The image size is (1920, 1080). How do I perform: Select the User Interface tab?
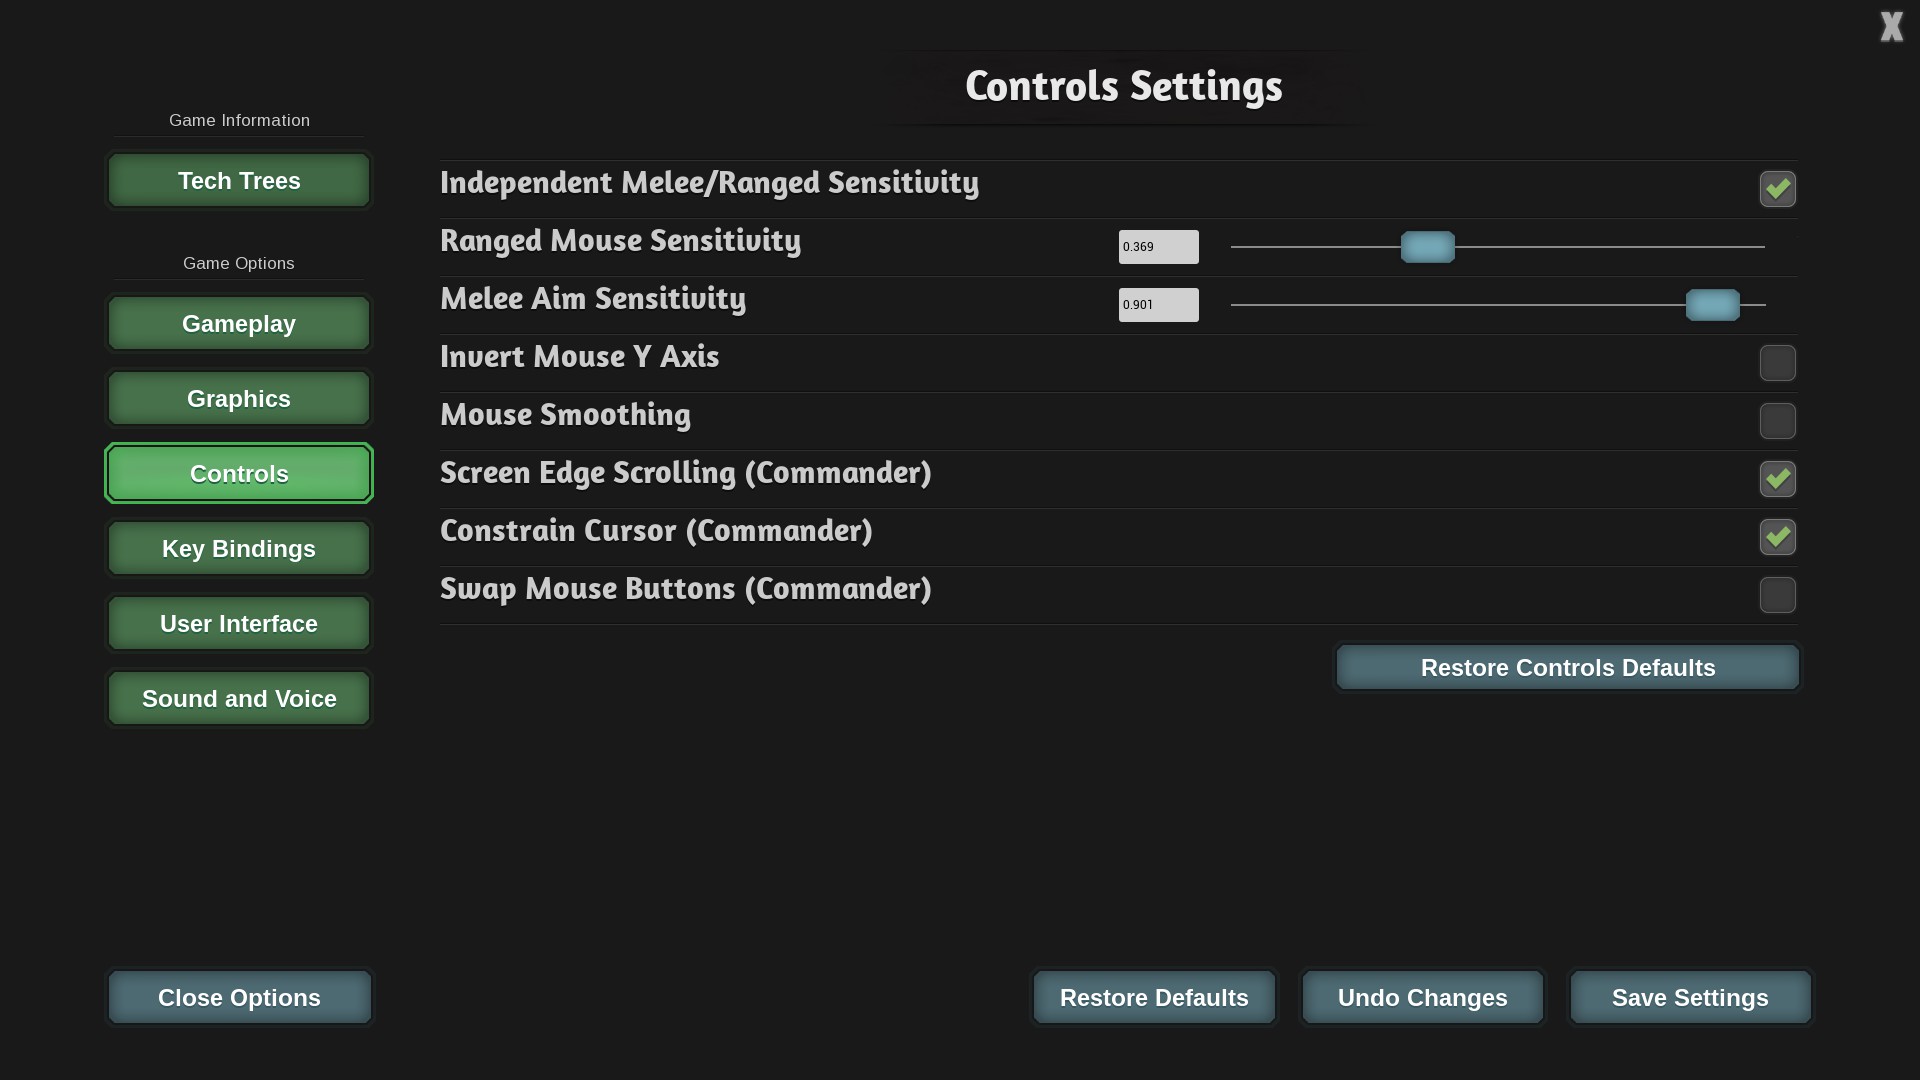click(239, 624)
